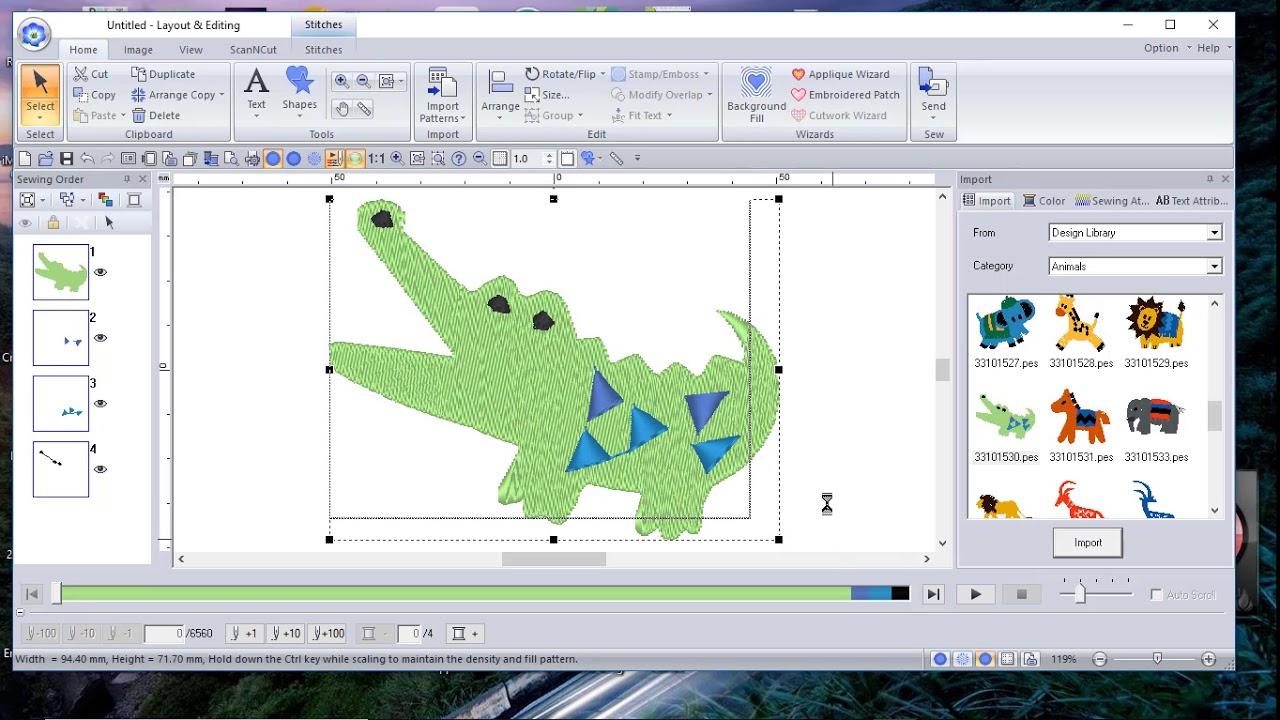1280x720 pixels.
Task: Click the Pan hand tool icon
Action: pos(342,109)
